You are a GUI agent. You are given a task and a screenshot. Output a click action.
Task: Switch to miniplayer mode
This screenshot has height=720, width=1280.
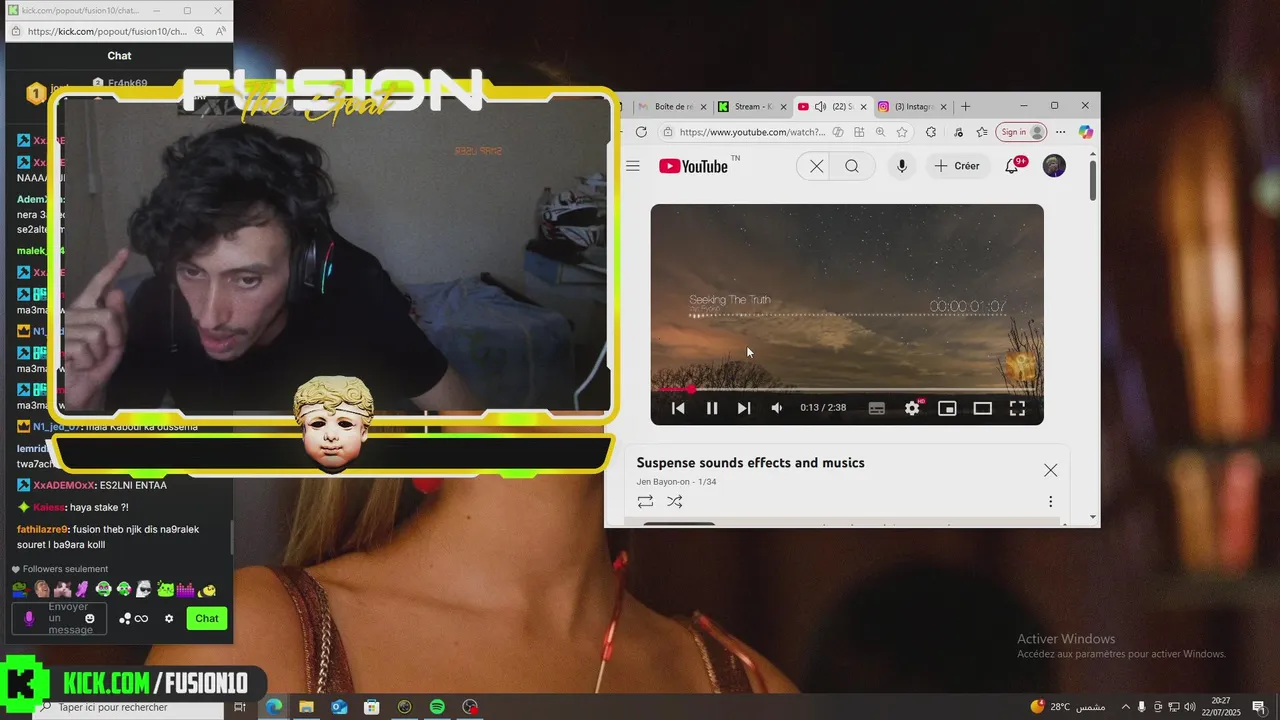947,408
